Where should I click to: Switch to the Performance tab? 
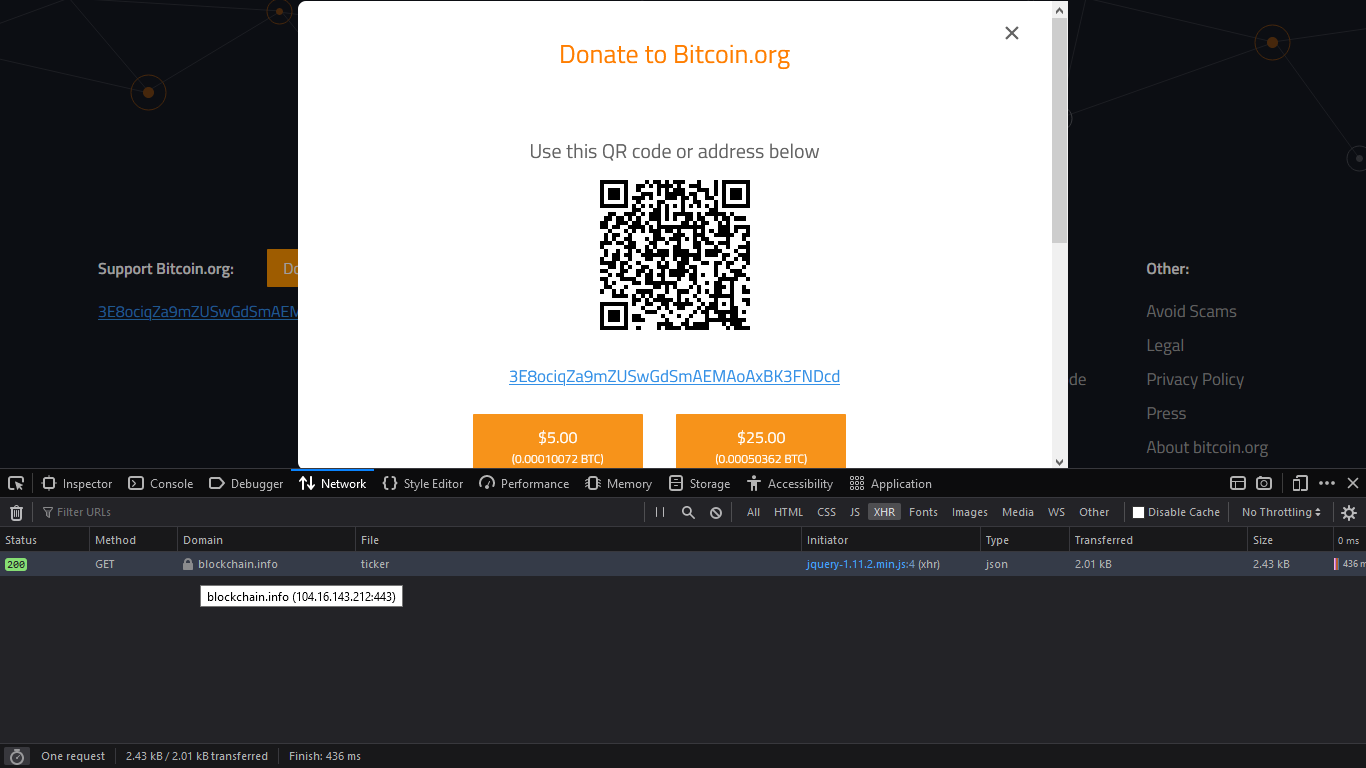tap(524, 483)
